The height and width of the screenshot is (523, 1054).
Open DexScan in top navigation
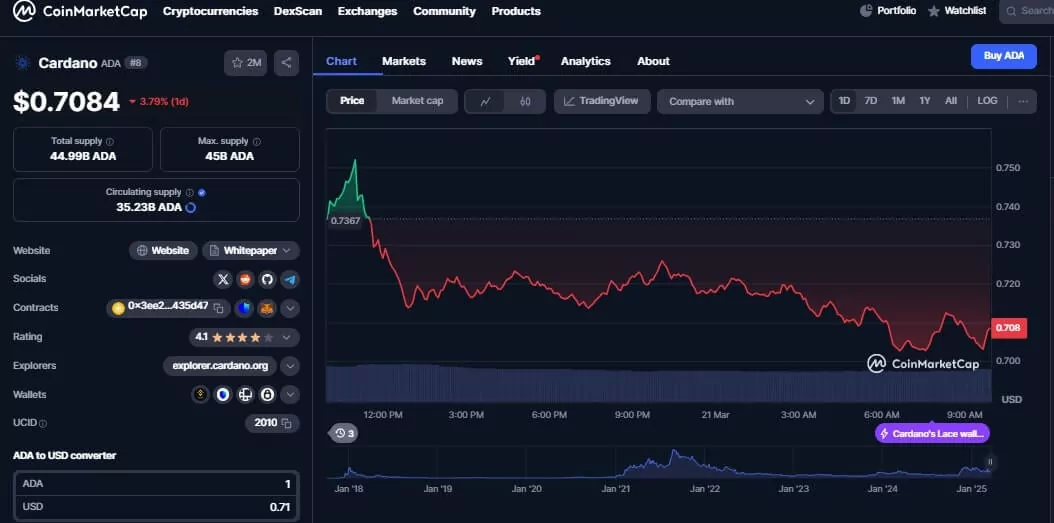(298, 11)
